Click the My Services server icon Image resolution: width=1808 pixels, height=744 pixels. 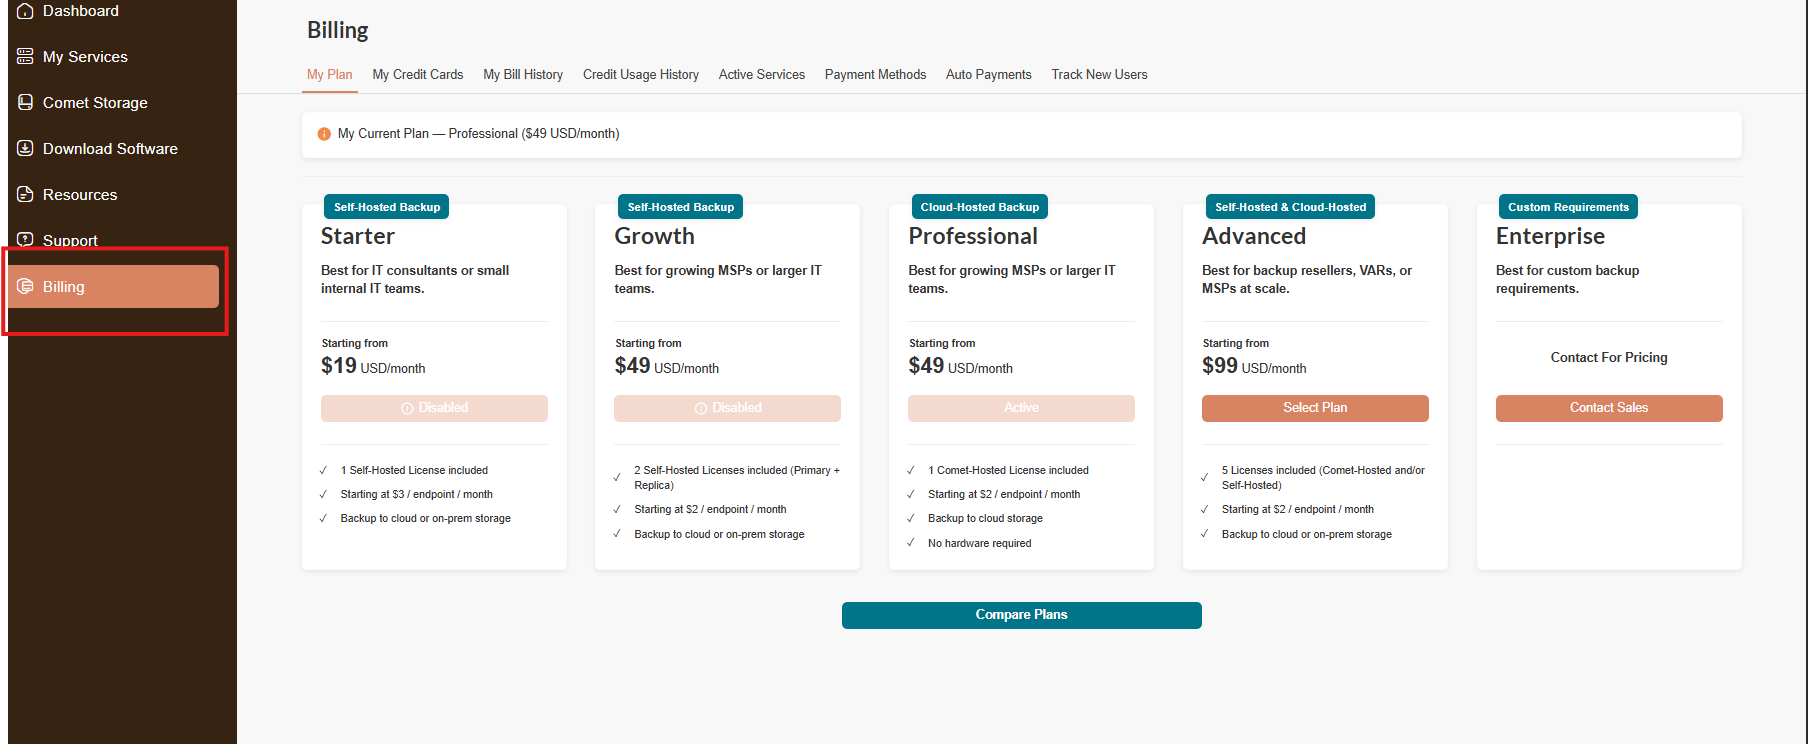(25, 57)
